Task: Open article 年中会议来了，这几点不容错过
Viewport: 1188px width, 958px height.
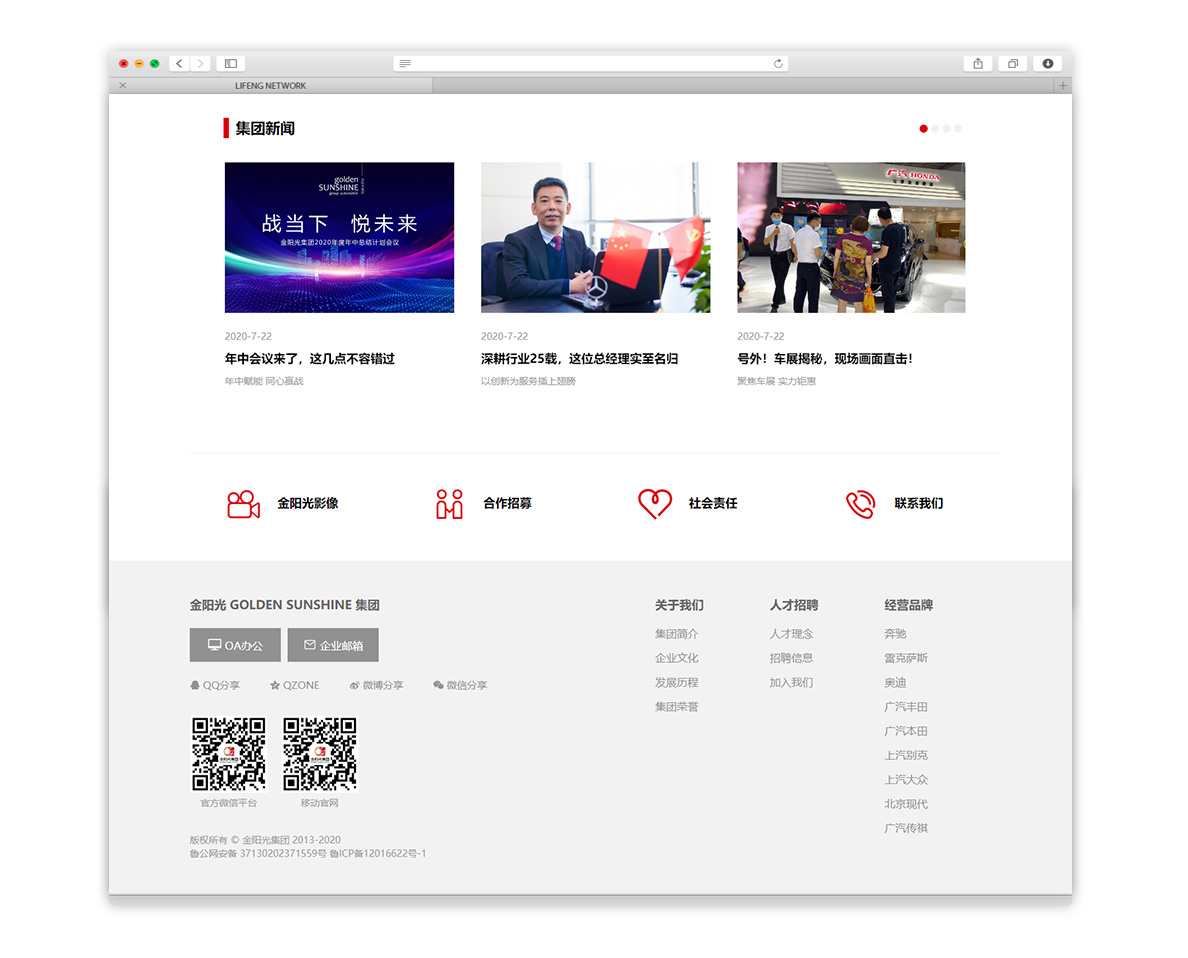Action: point(309,358)
